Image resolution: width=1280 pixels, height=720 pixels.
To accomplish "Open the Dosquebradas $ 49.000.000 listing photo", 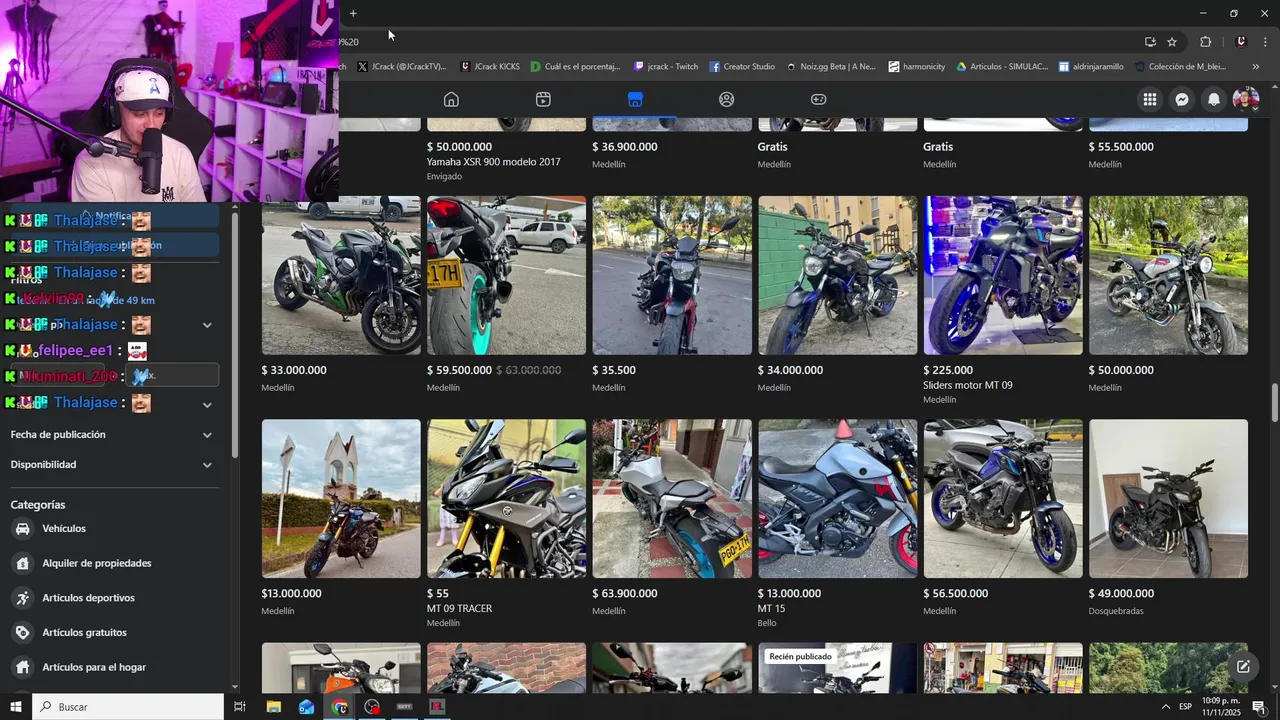I will (1169, 498).
